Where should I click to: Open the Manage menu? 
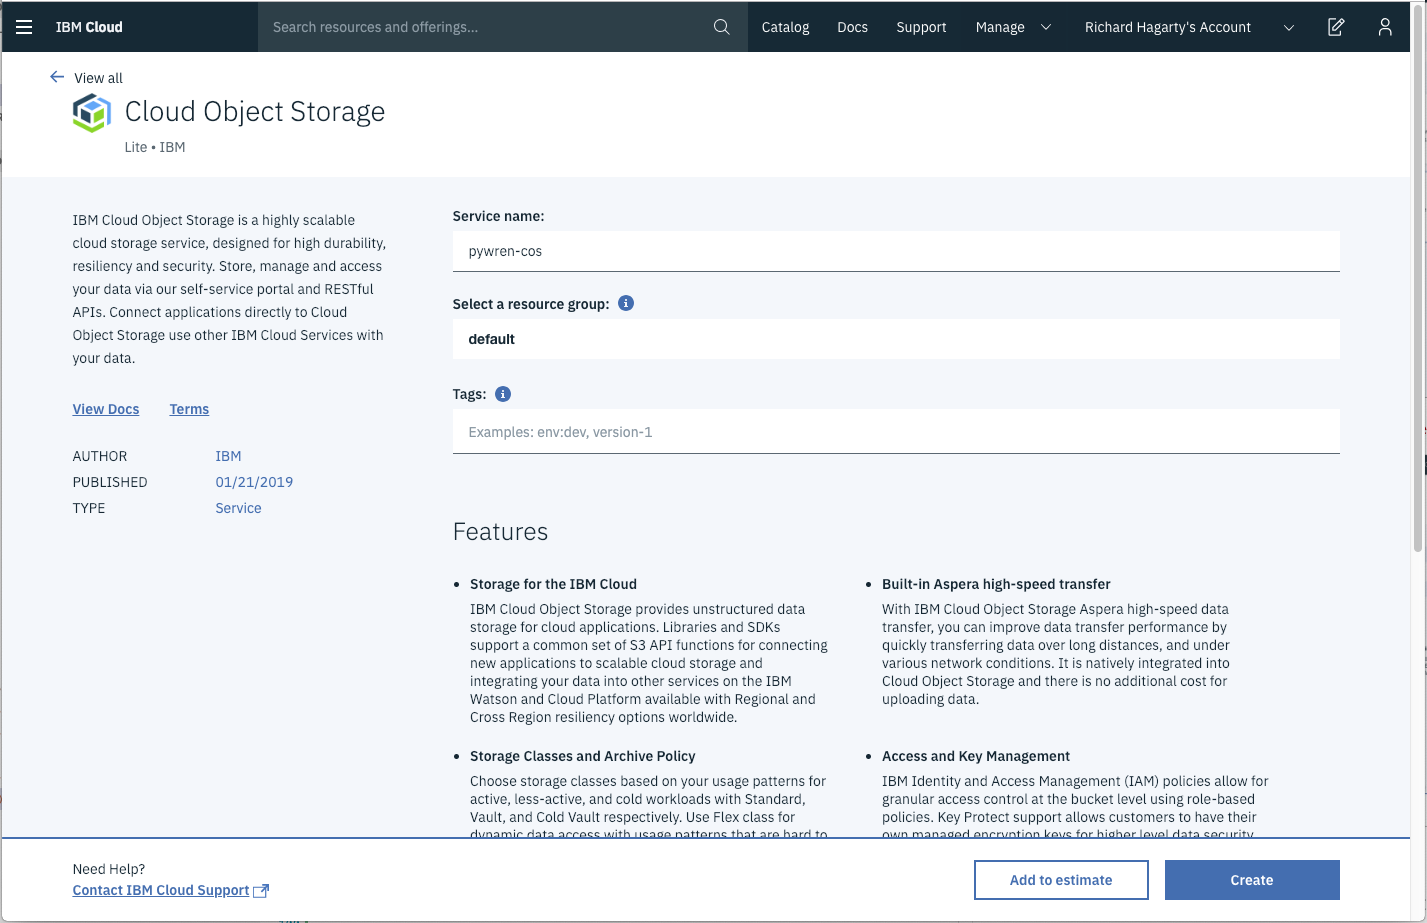pos(1000,27)
